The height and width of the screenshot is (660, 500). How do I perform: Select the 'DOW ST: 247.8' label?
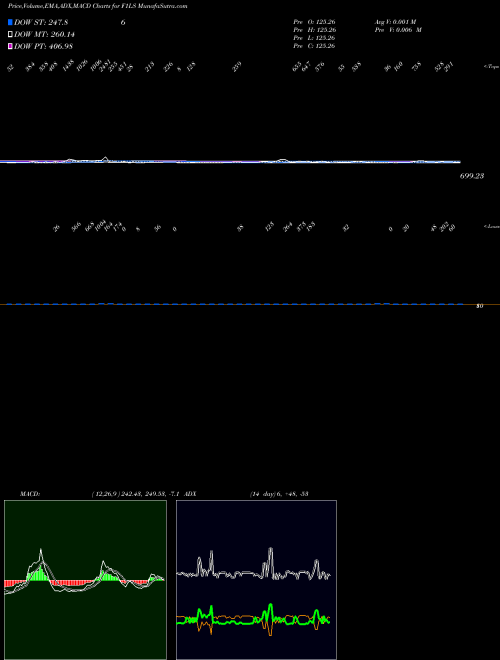(x=41, y=23)
